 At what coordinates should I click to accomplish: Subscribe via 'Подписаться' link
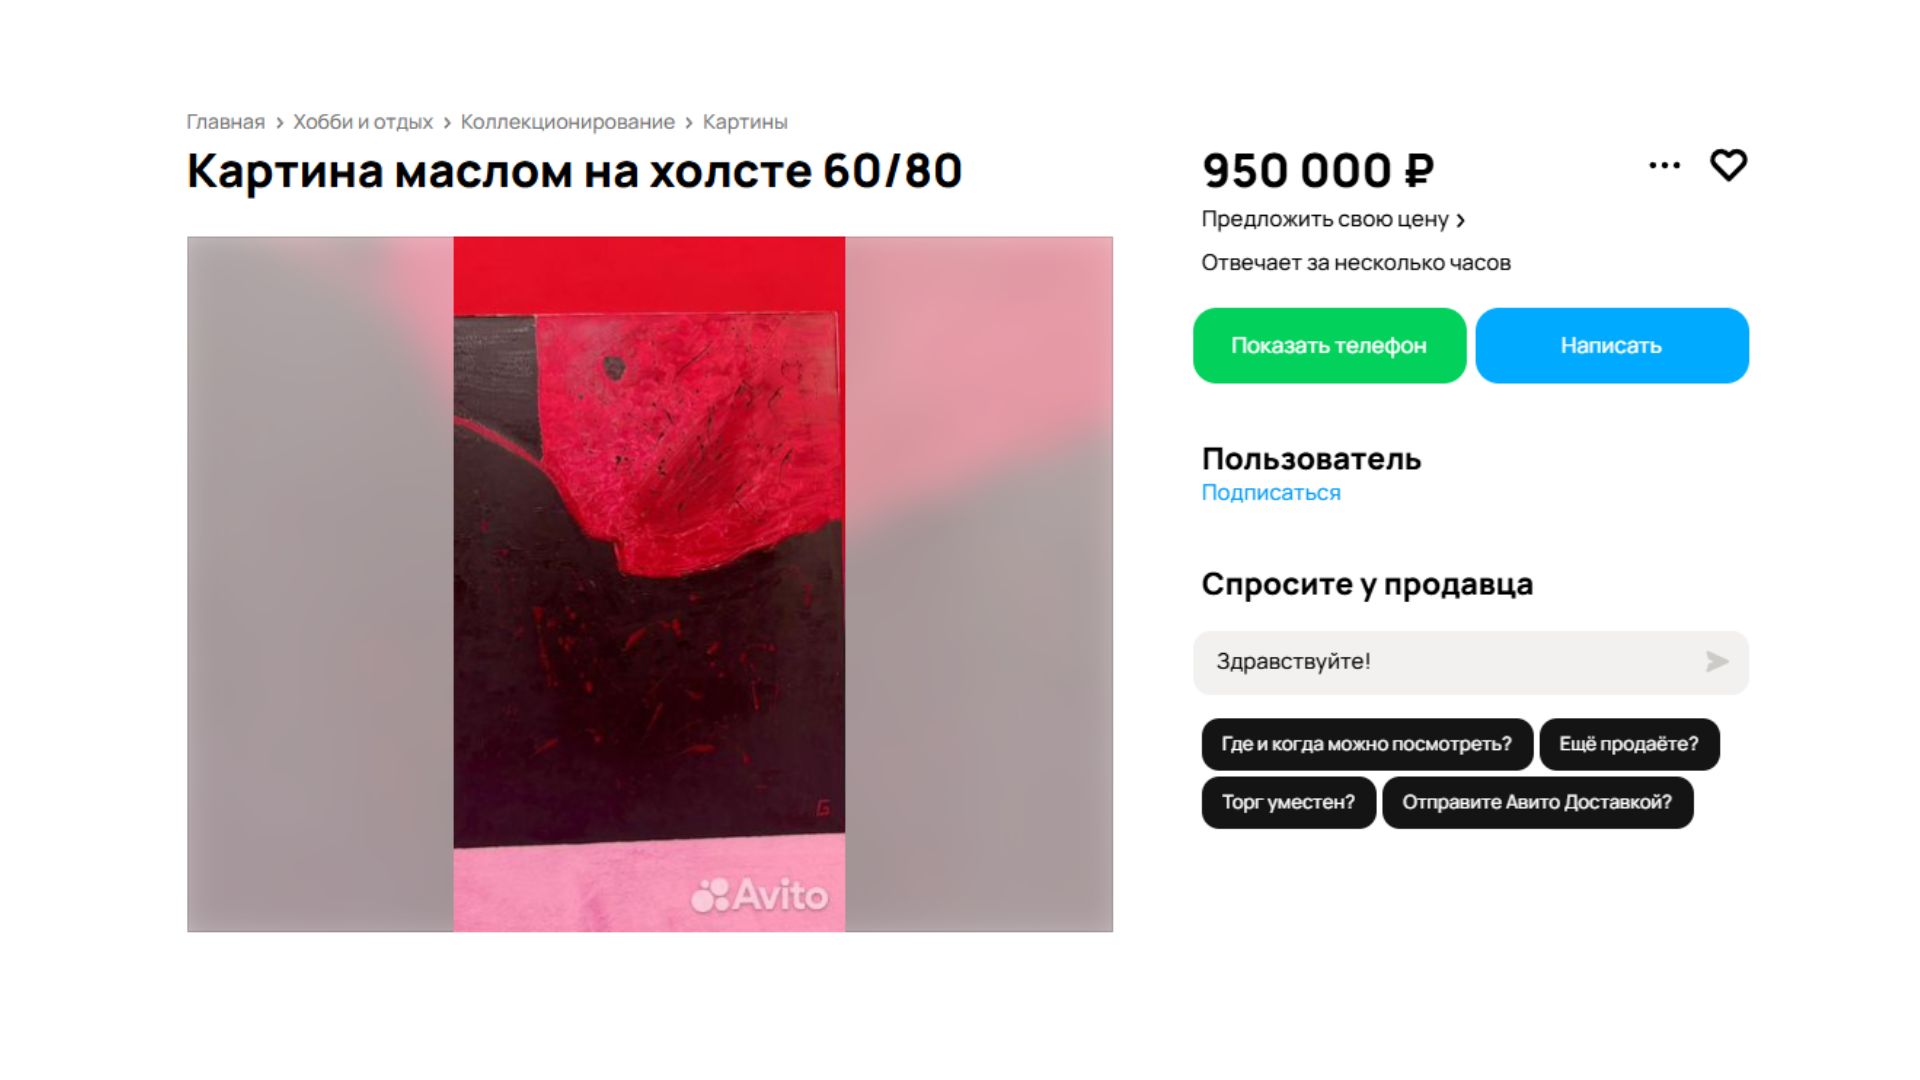coord(1270,492)
